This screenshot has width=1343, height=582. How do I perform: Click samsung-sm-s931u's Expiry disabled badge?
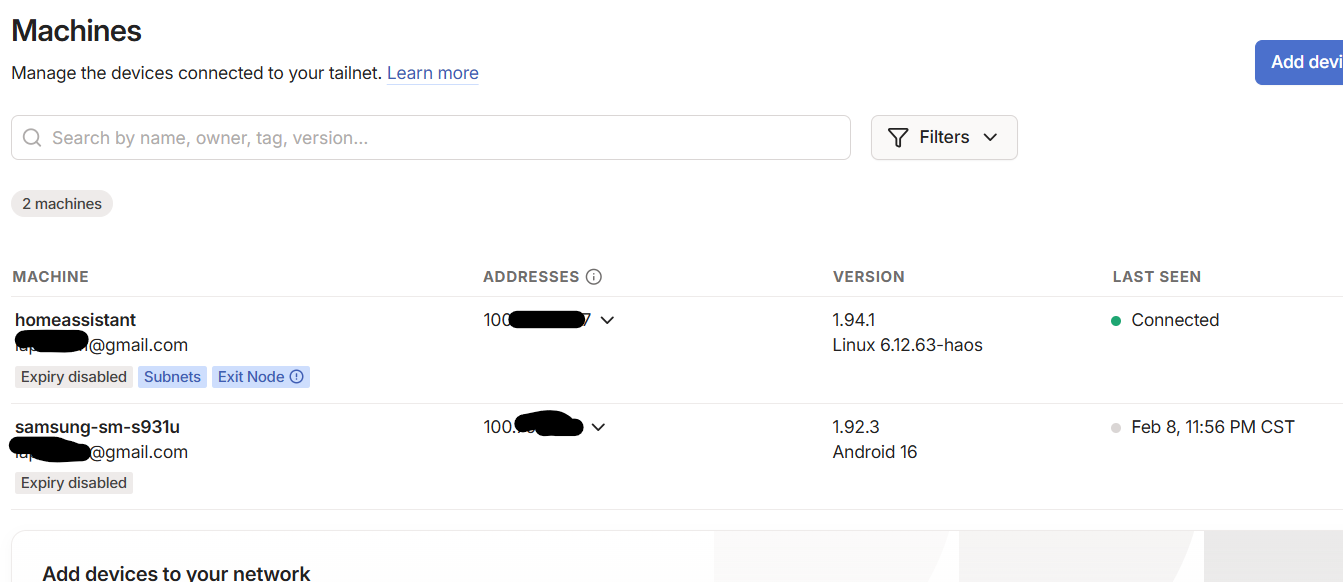coord(74,483)
